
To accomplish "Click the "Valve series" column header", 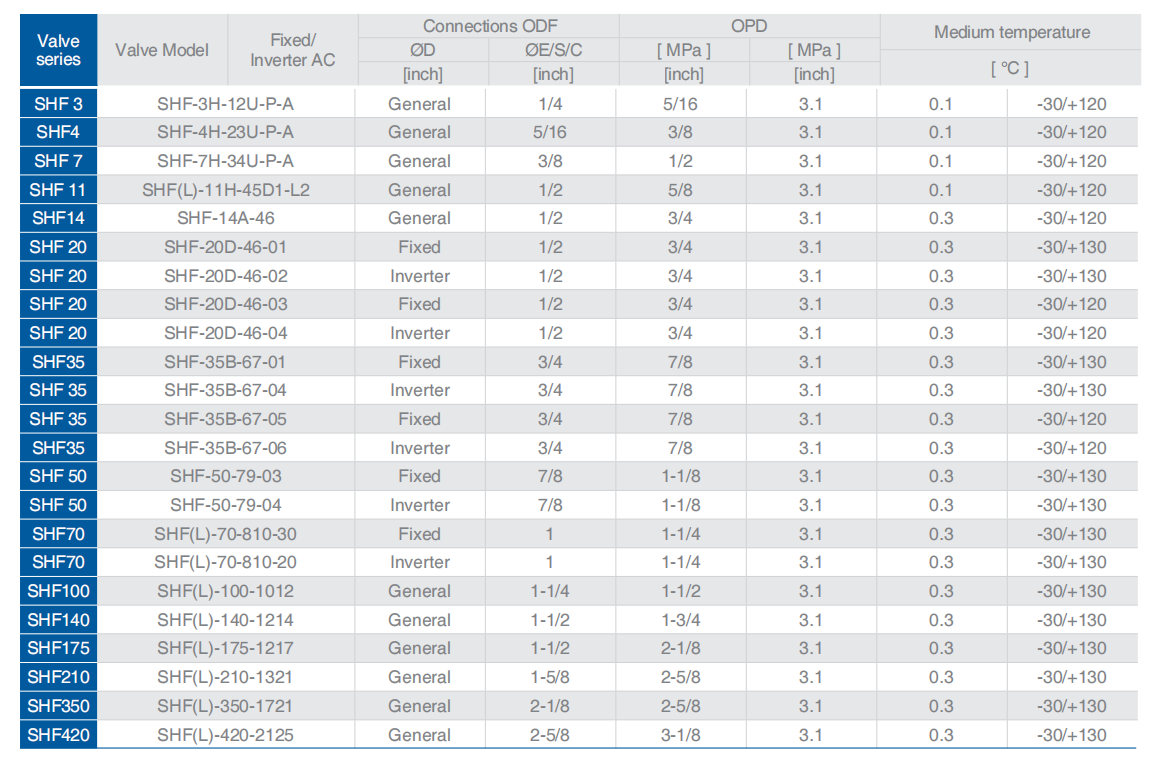I will 58,50.
